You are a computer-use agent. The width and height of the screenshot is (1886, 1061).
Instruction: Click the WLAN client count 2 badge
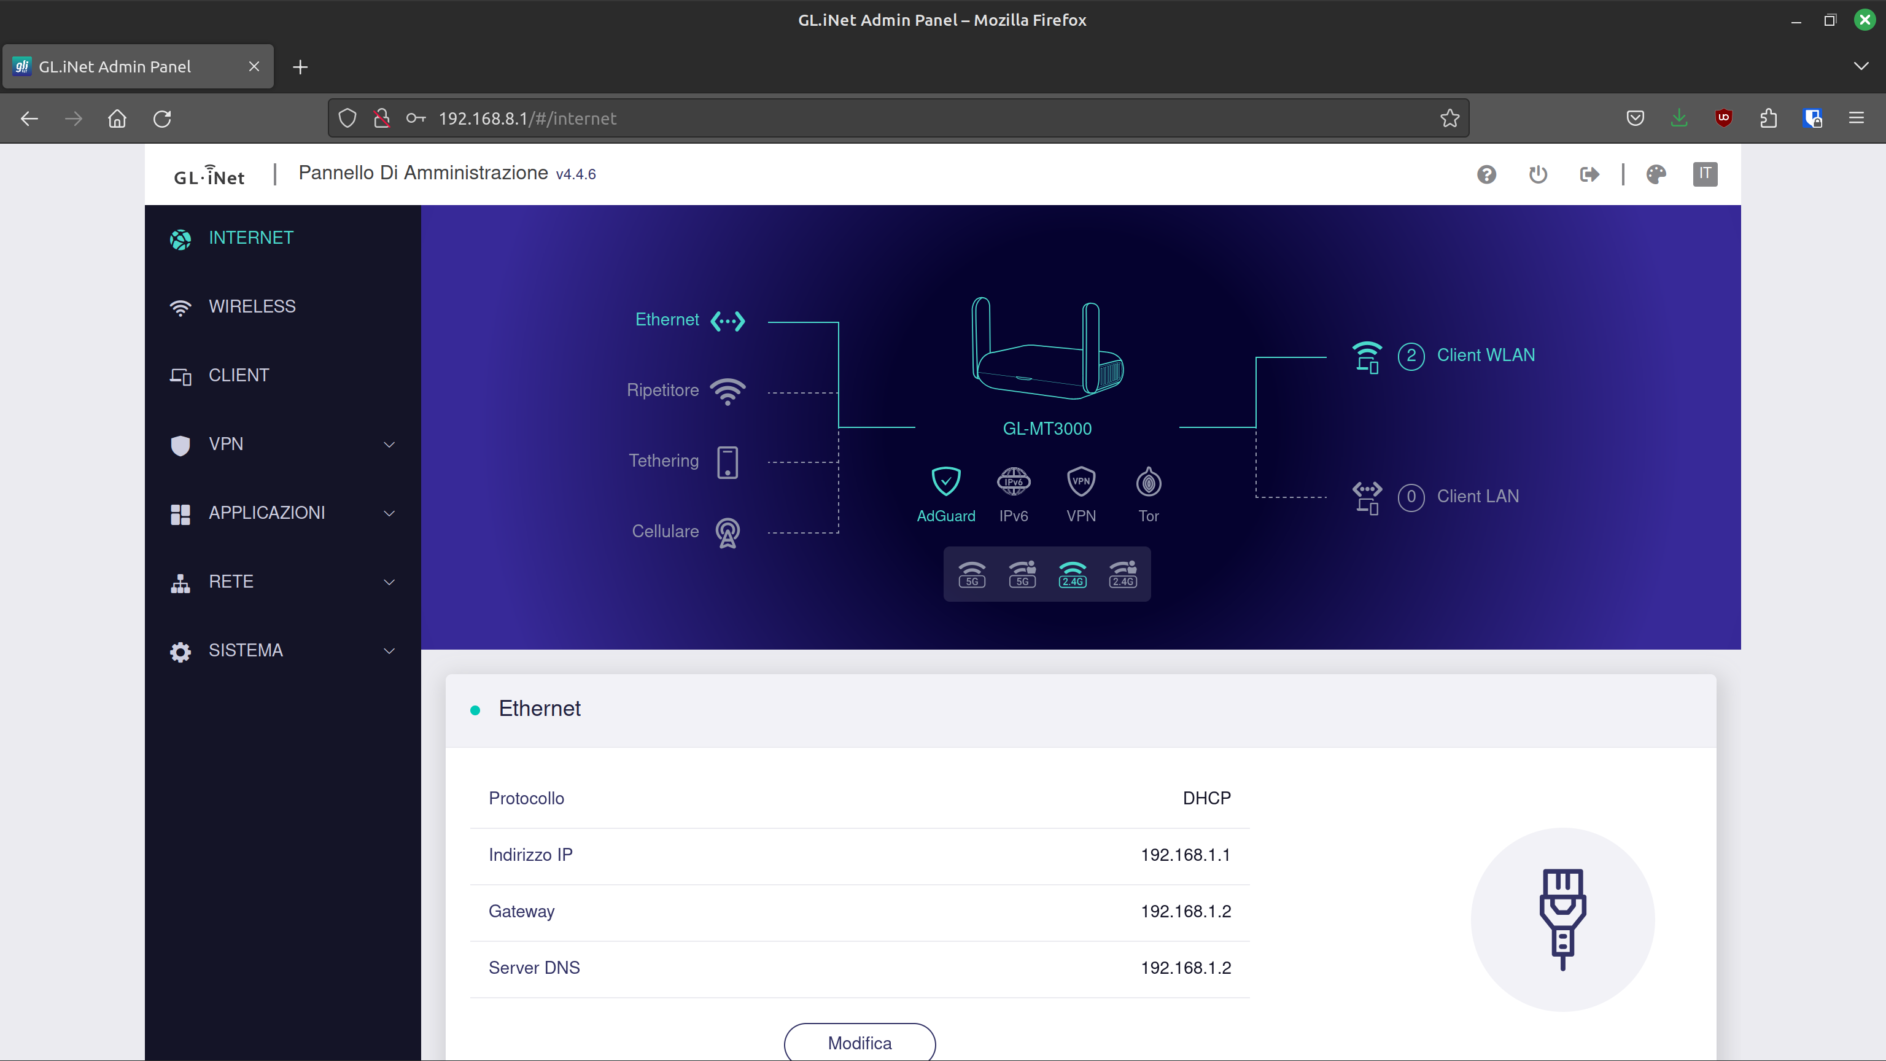[x=1411, y=356]
